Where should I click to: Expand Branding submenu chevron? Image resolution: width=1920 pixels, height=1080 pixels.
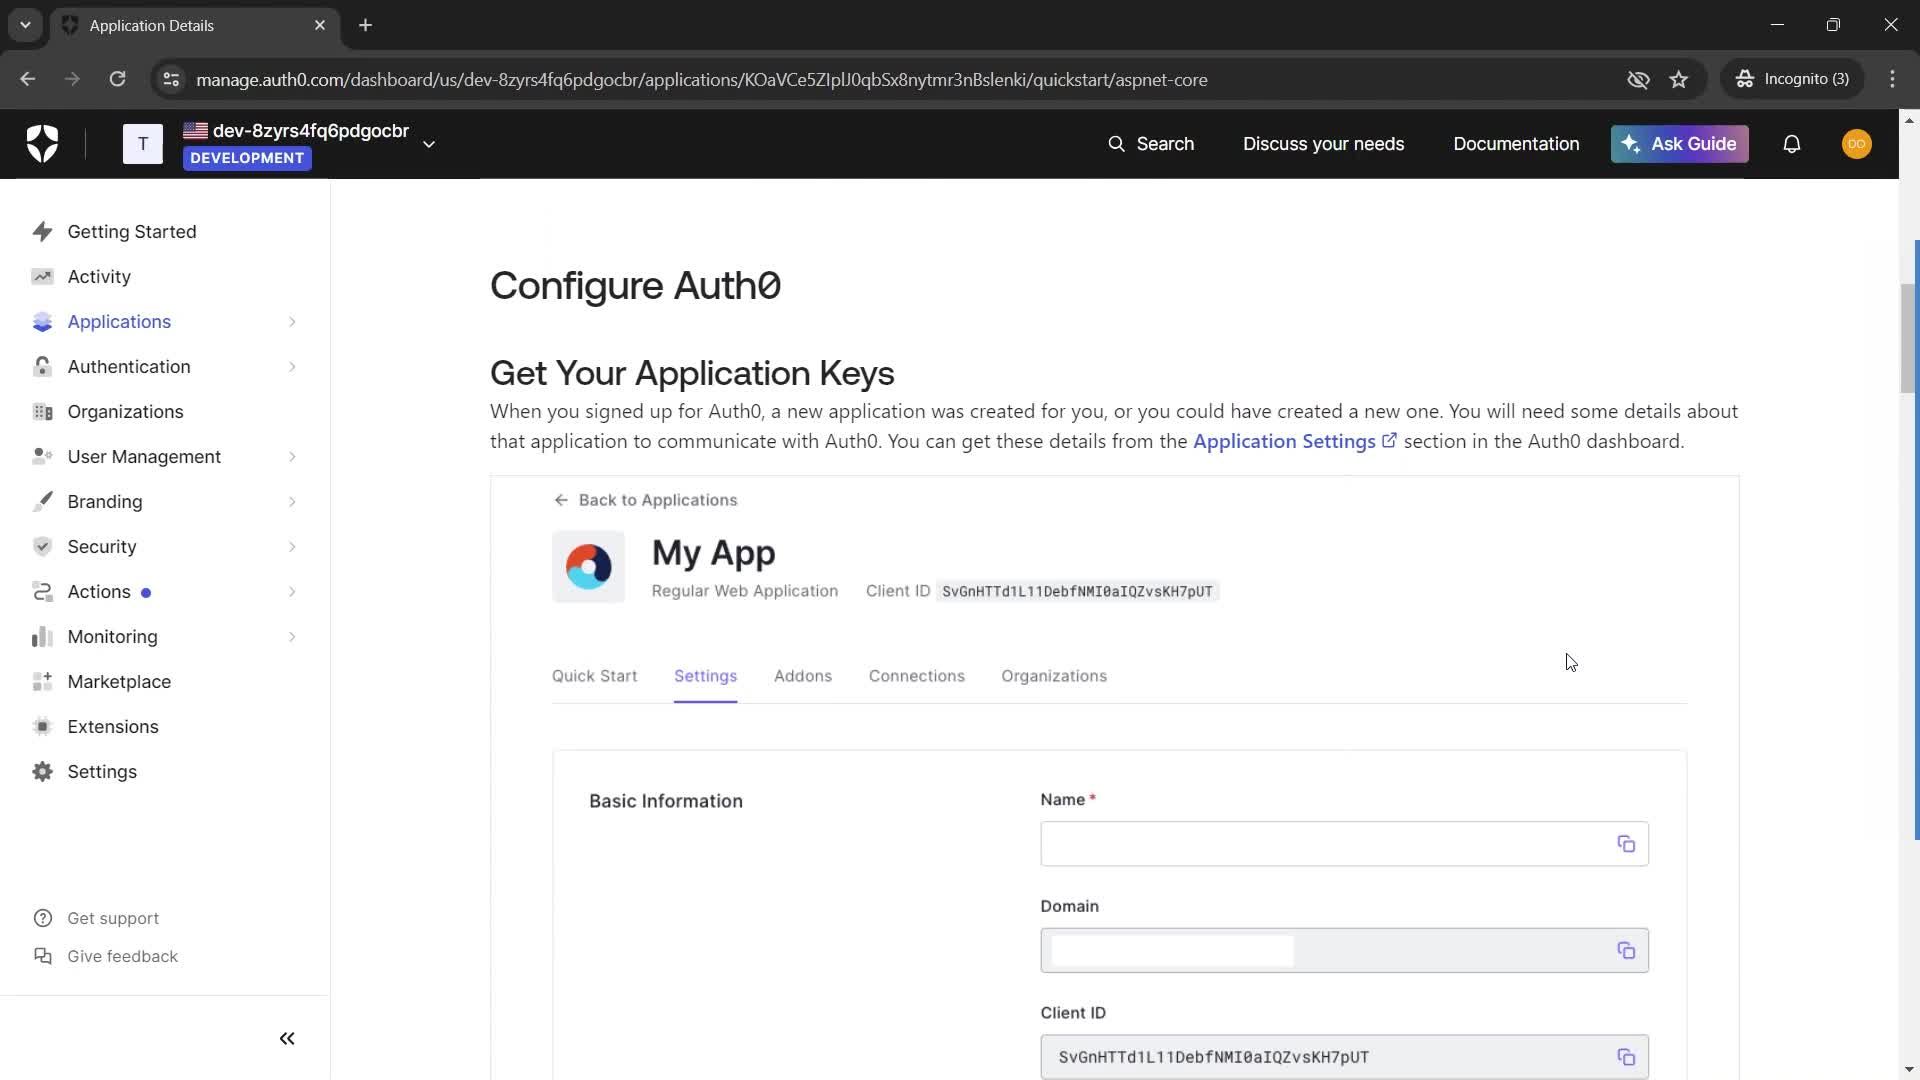pyautogui.click(x=292, y=502)
